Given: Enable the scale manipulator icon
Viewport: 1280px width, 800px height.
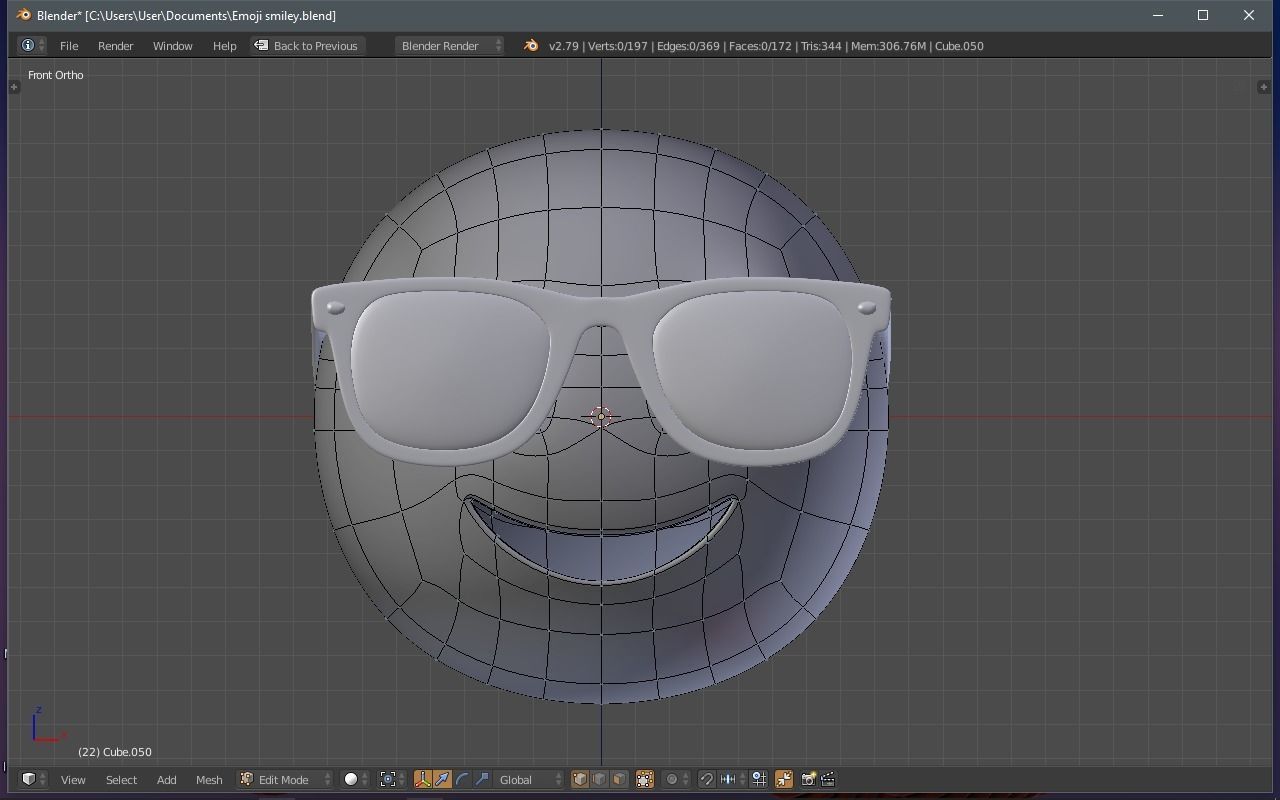Looking at the screenshot, I should click(x=482, y=779).
